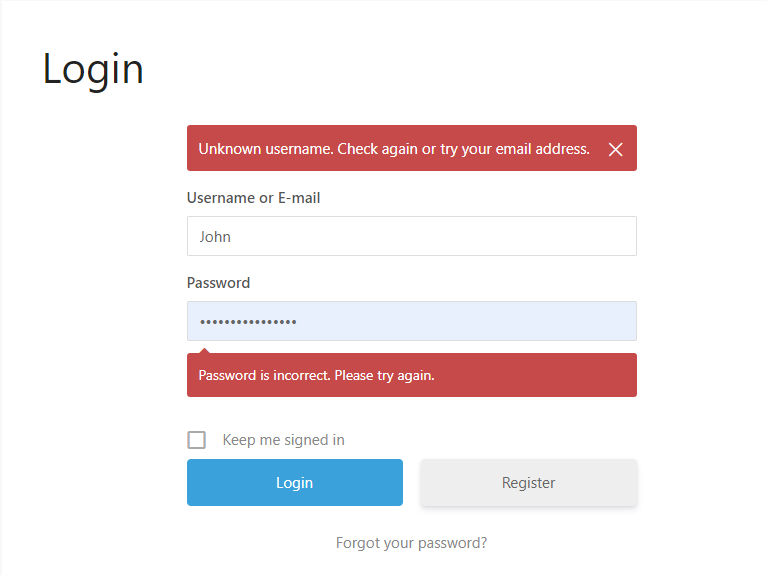Click the word "E-mail" in the username label

coord(299,198)
